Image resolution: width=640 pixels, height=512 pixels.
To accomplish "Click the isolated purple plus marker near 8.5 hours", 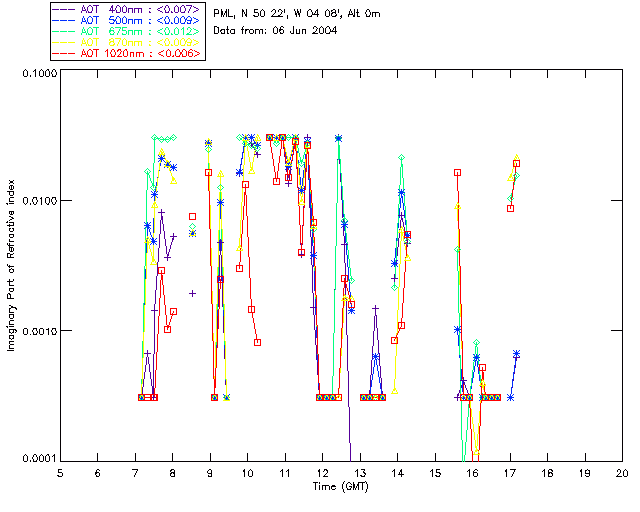I will click(x=192, y=293).
